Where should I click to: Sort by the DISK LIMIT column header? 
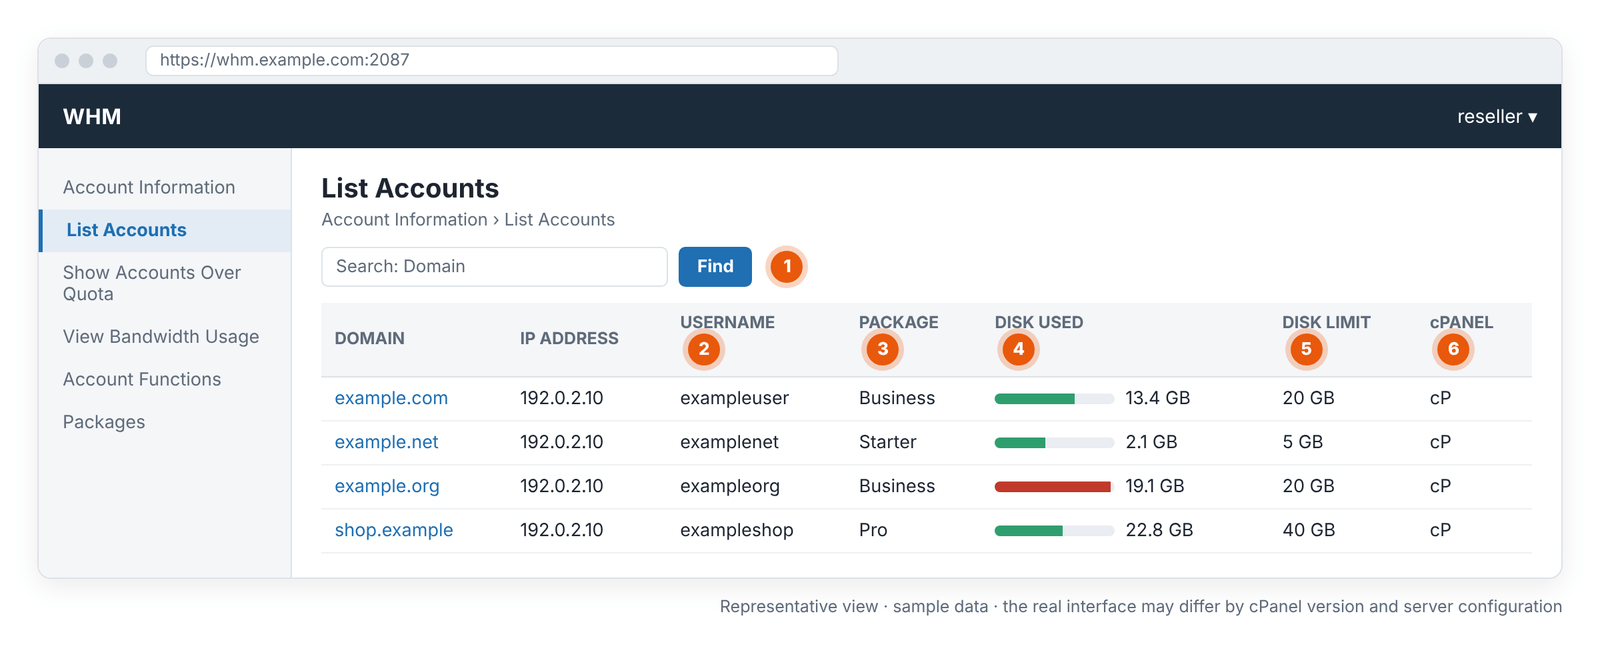click(1326, 323)
